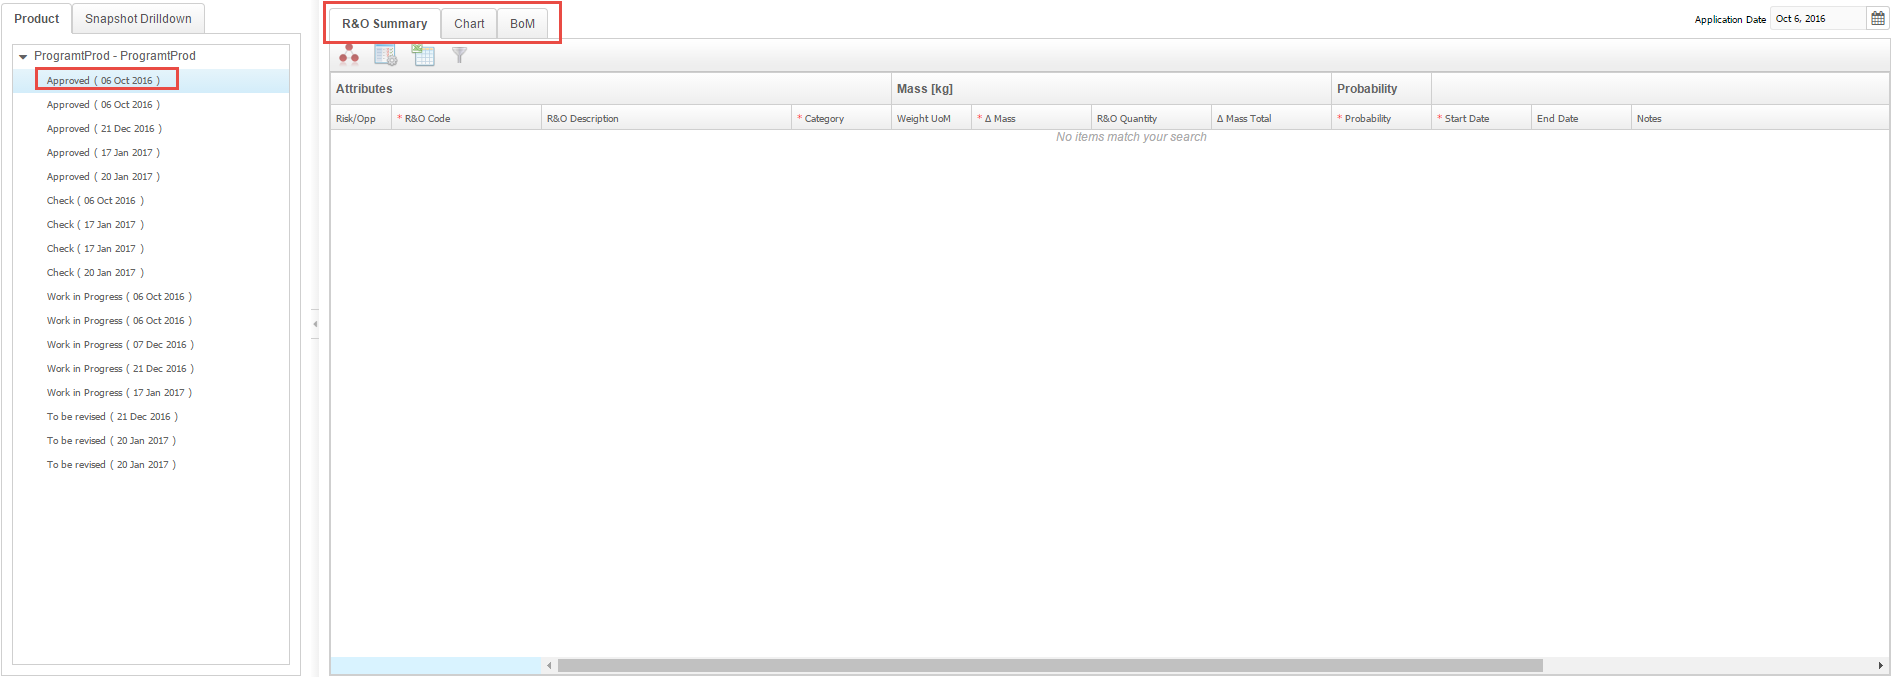
Task: Open the column configuration list-with-gear icon
Action: [386, 56]
